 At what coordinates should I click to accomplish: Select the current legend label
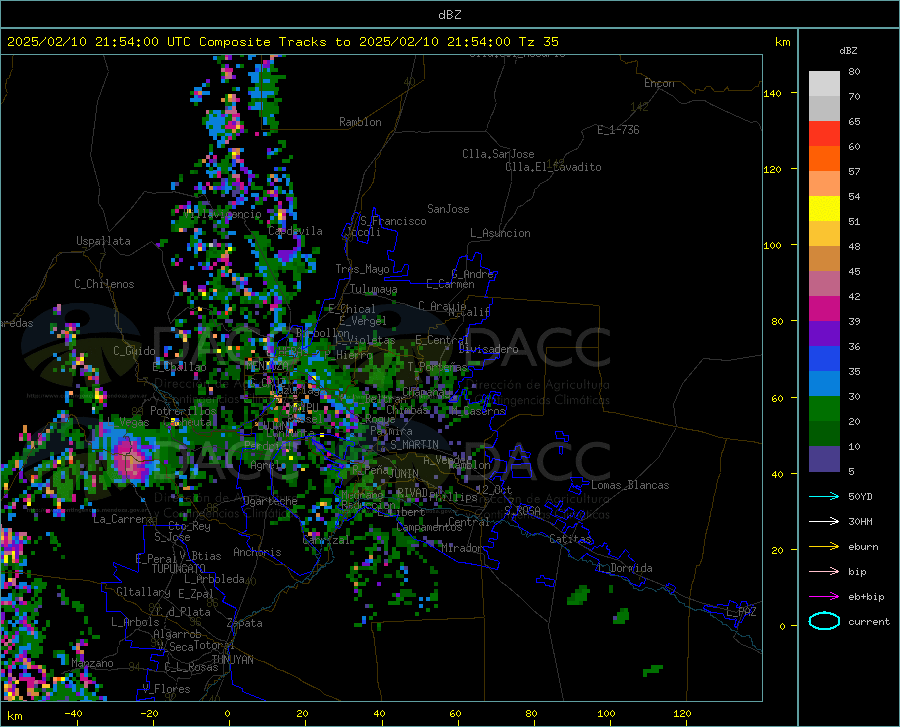pos(869,621)
